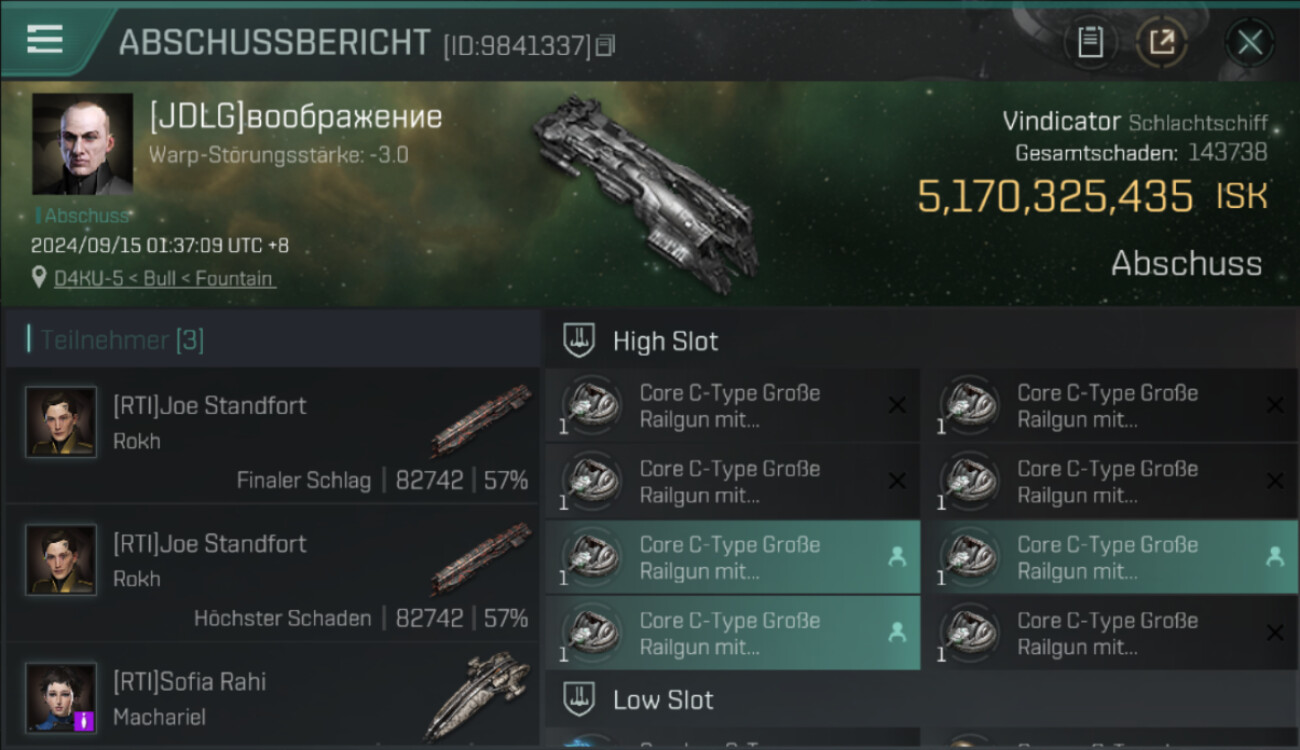Select first left Core C-Type Railgun item
Viewport: 1300px width, 750px height.
click(732, 405)
